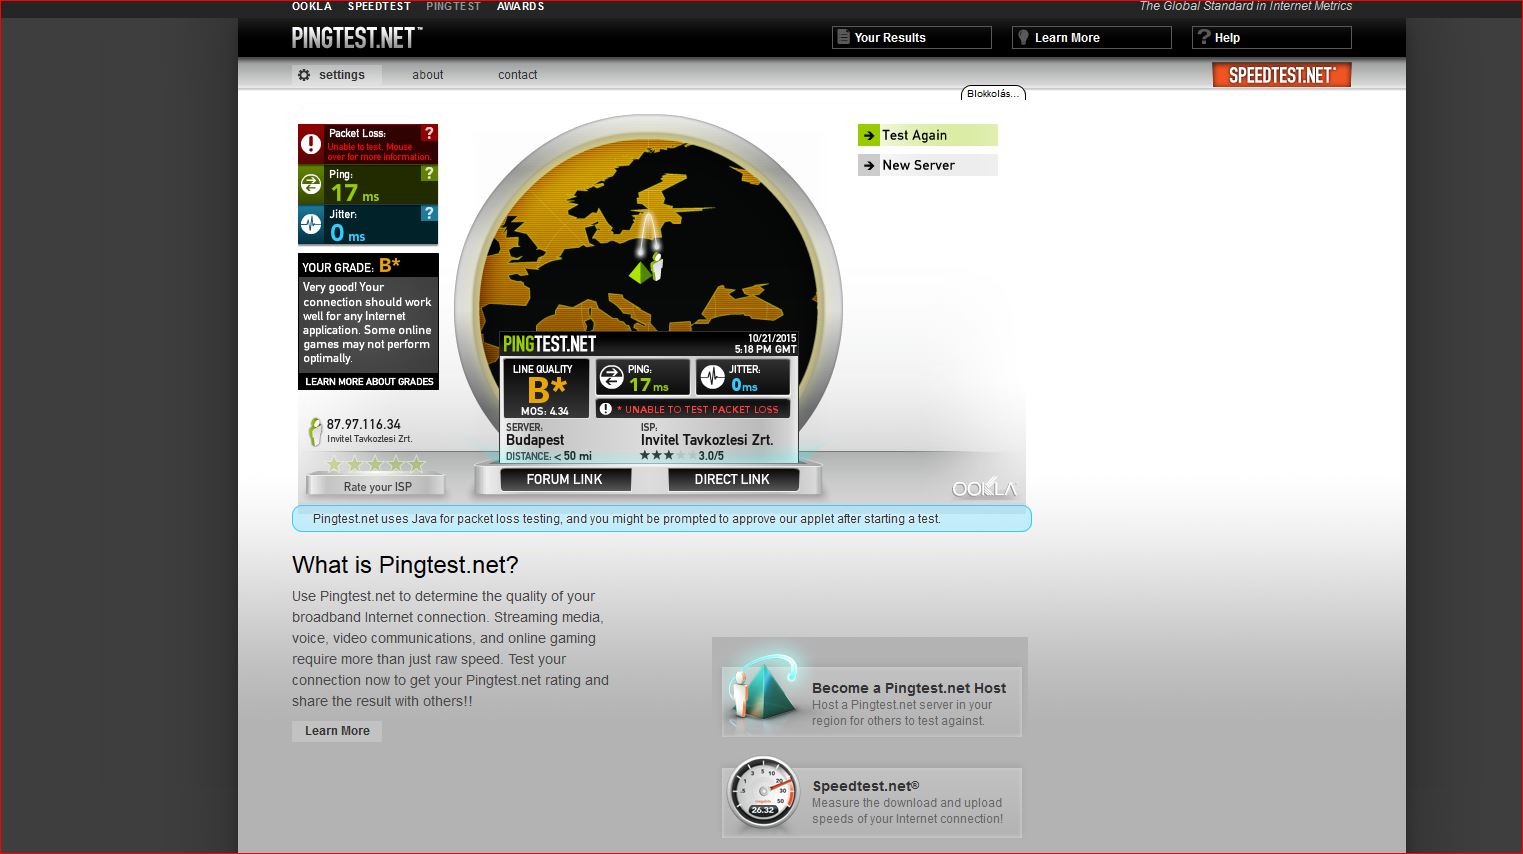Click the OOKLA logo on the widget

coord(984,488)
